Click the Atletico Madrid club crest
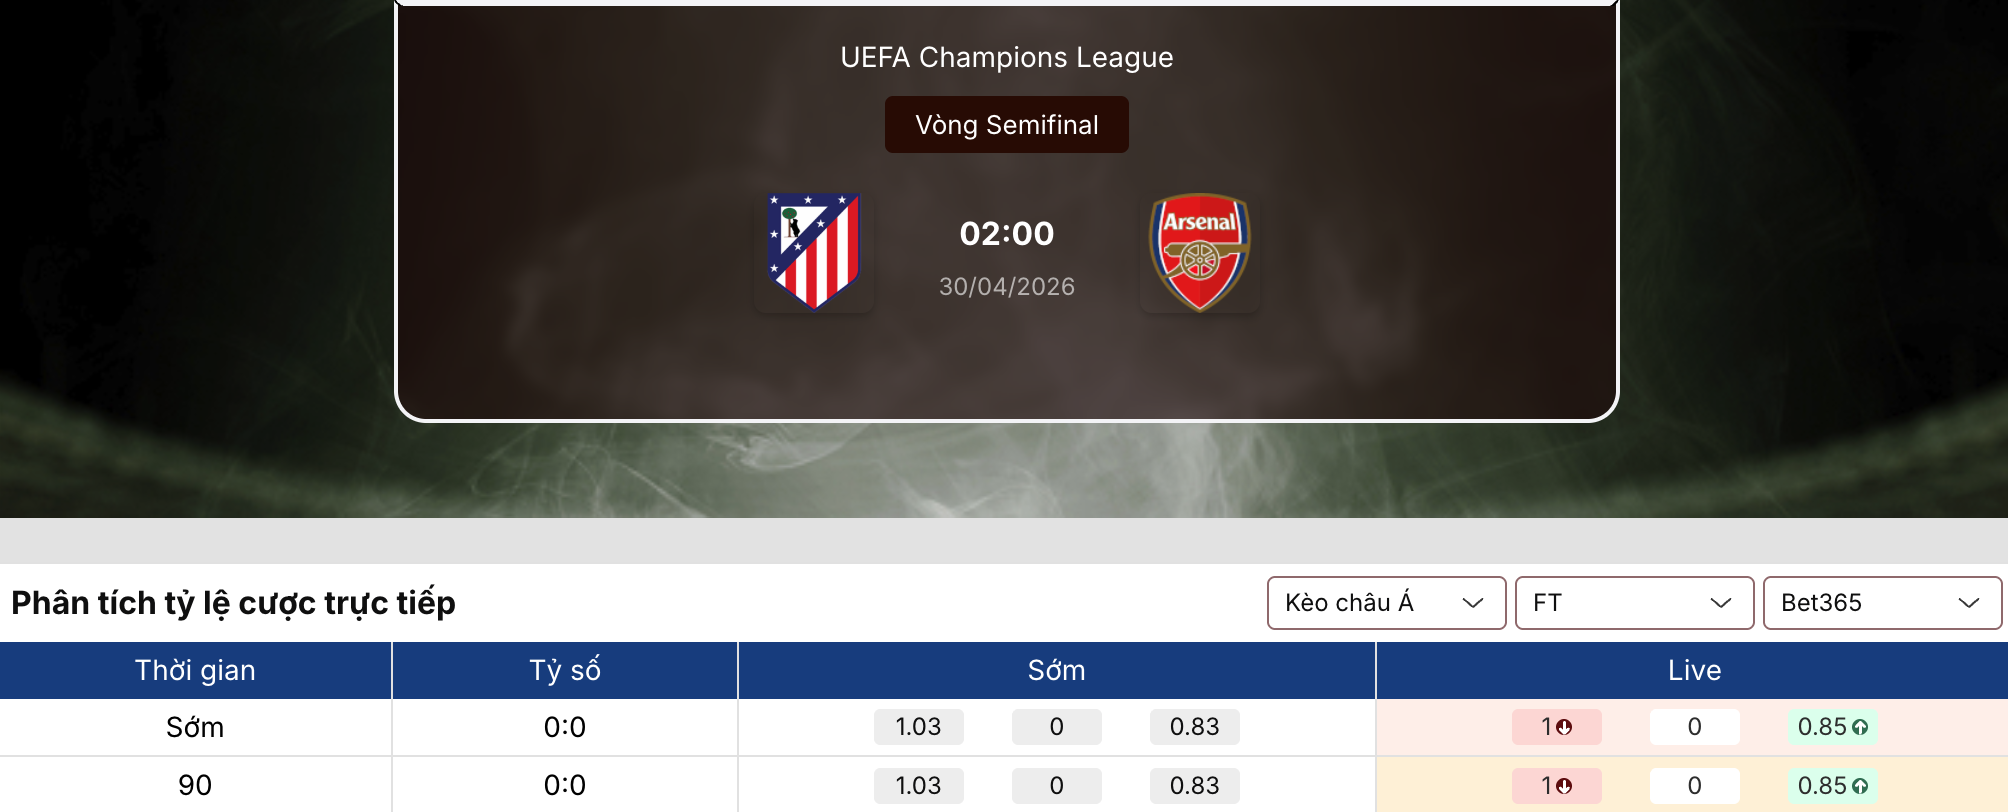Image resolution: width=2008 pixels, height=812 pixels. [813, 251]
